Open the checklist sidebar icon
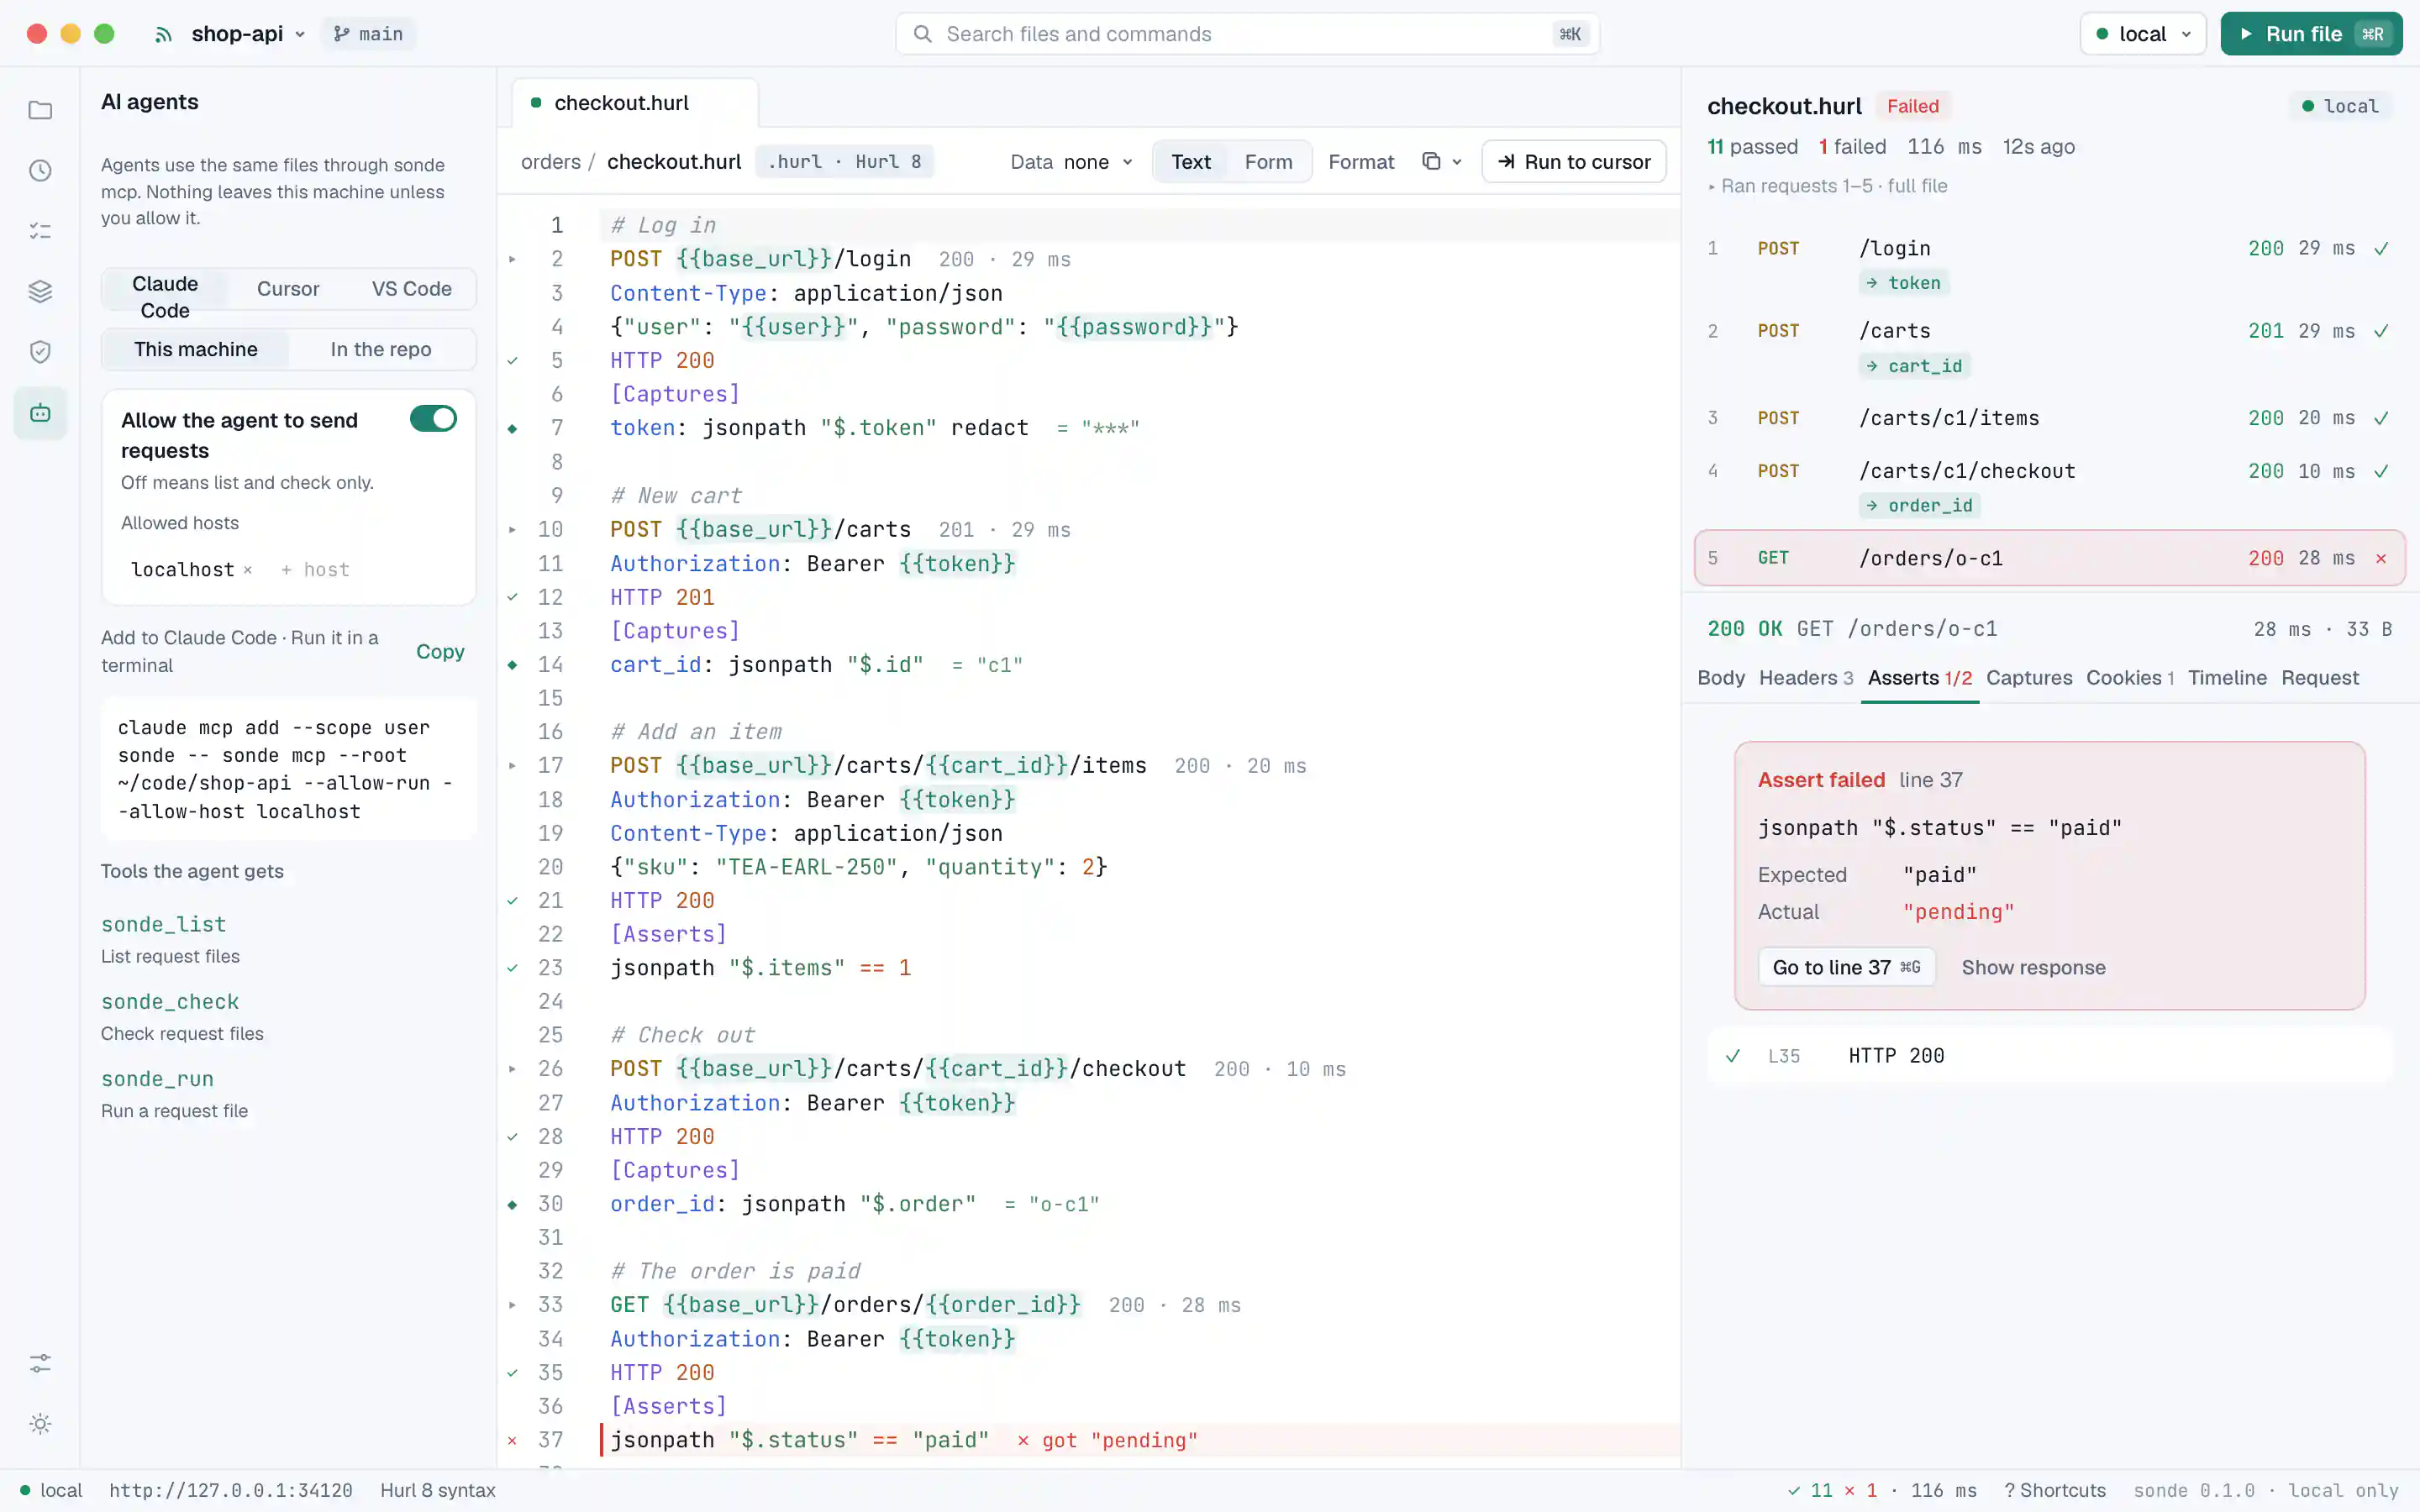The image size is (2420, 1512). 40,231
